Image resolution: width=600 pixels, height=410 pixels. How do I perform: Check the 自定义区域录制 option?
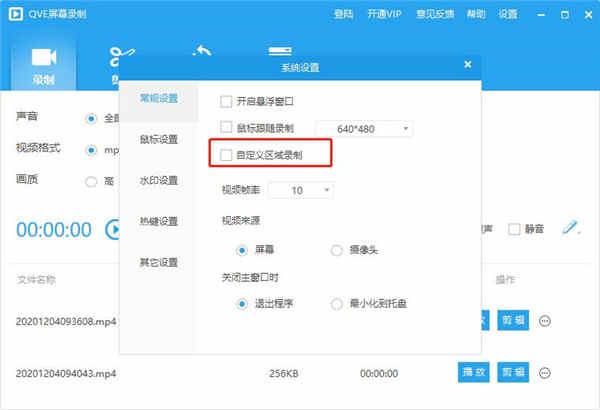226,155
